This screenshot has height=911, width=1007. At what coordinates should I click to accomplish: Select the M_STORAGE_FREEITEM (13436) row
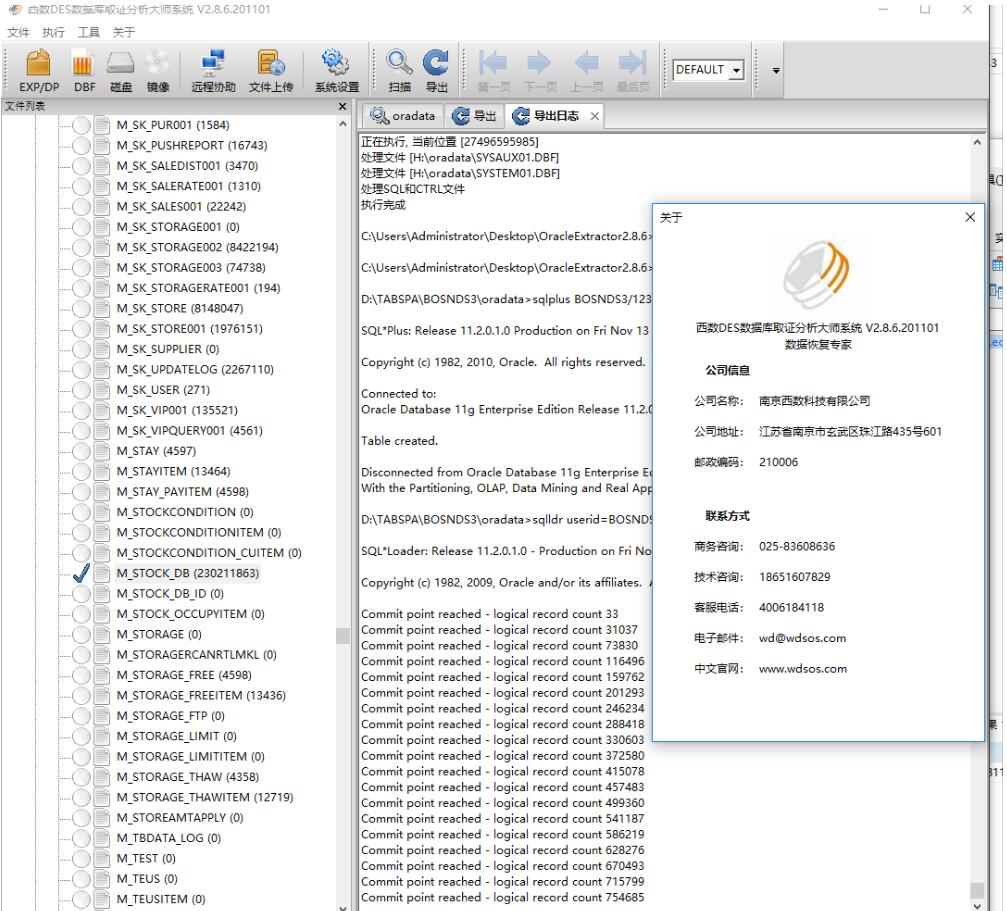tap(201, 695)
